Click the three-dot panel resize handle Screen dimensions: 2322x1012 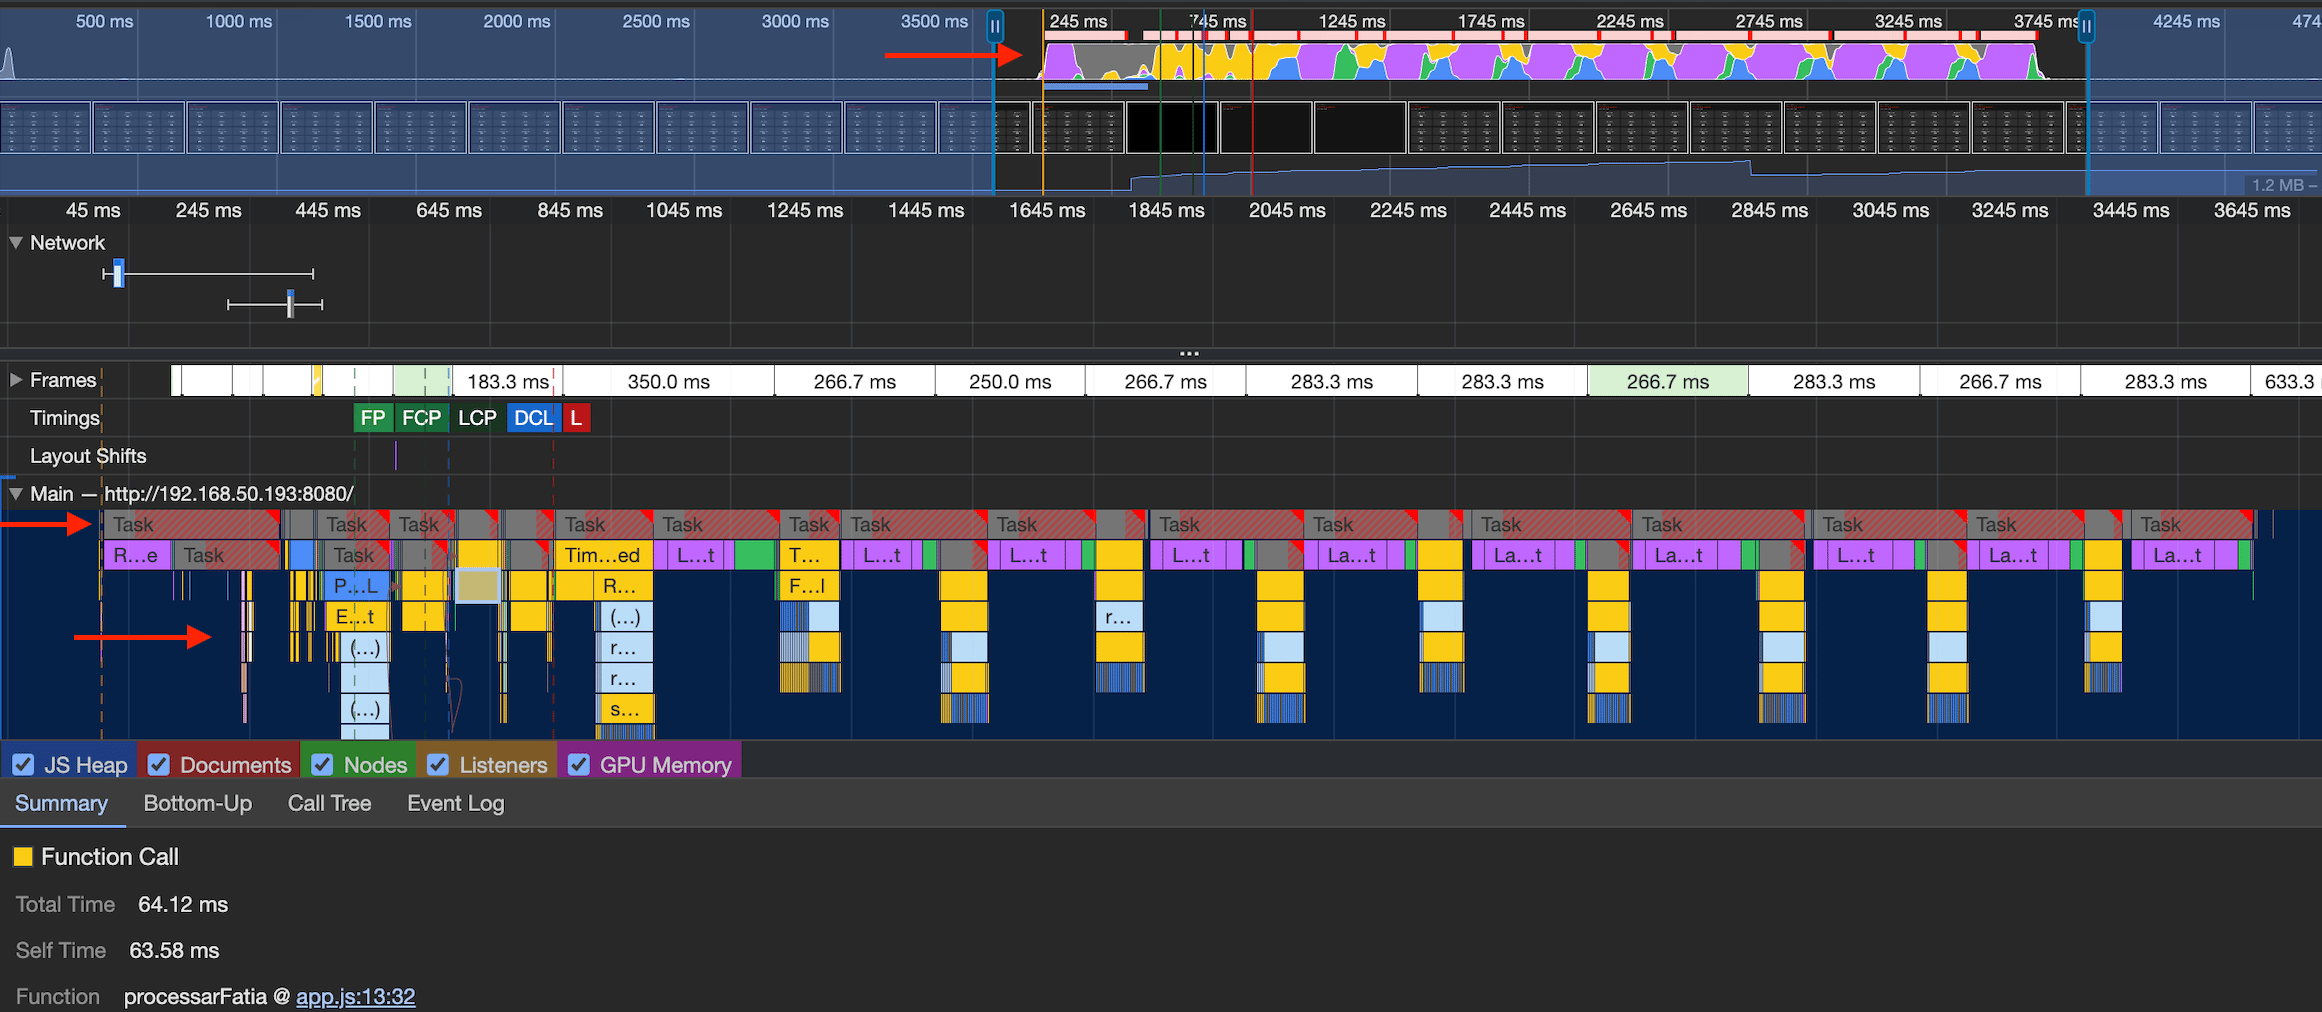pos(1189,353)
